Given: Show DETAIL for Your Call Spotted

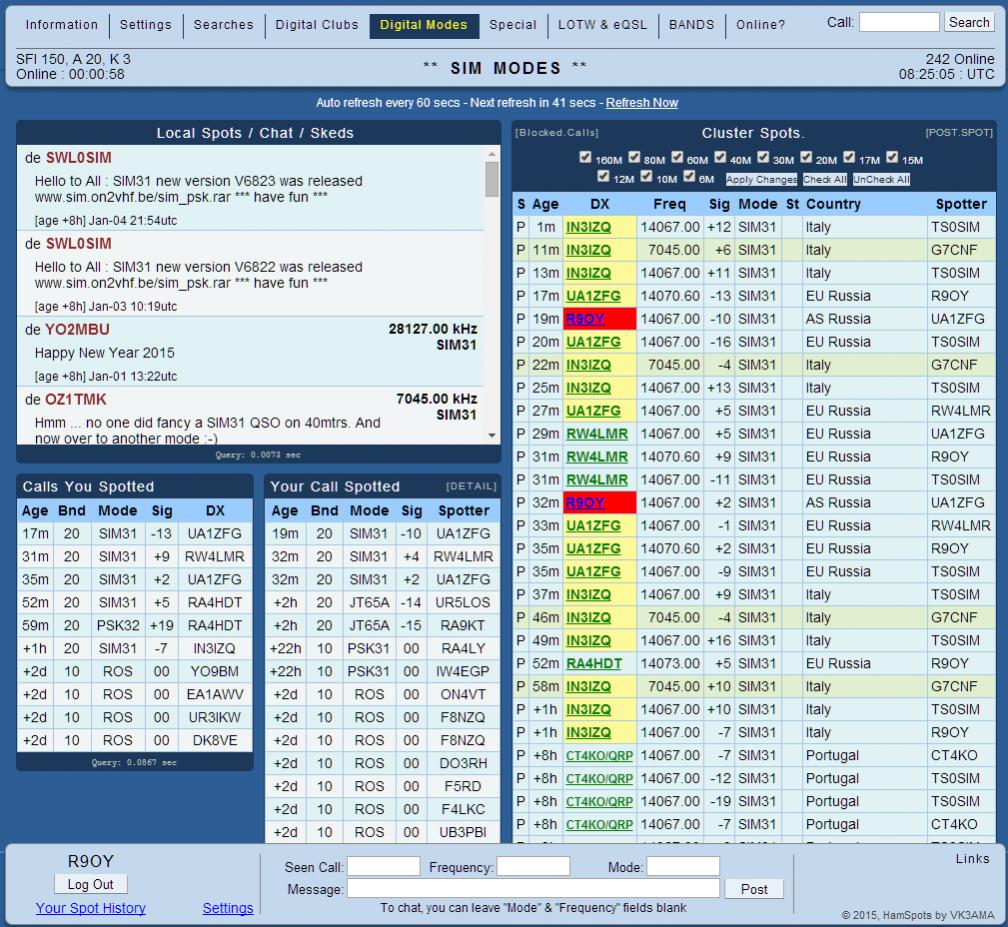Looking at the screenshot, I should pos(471,487).
